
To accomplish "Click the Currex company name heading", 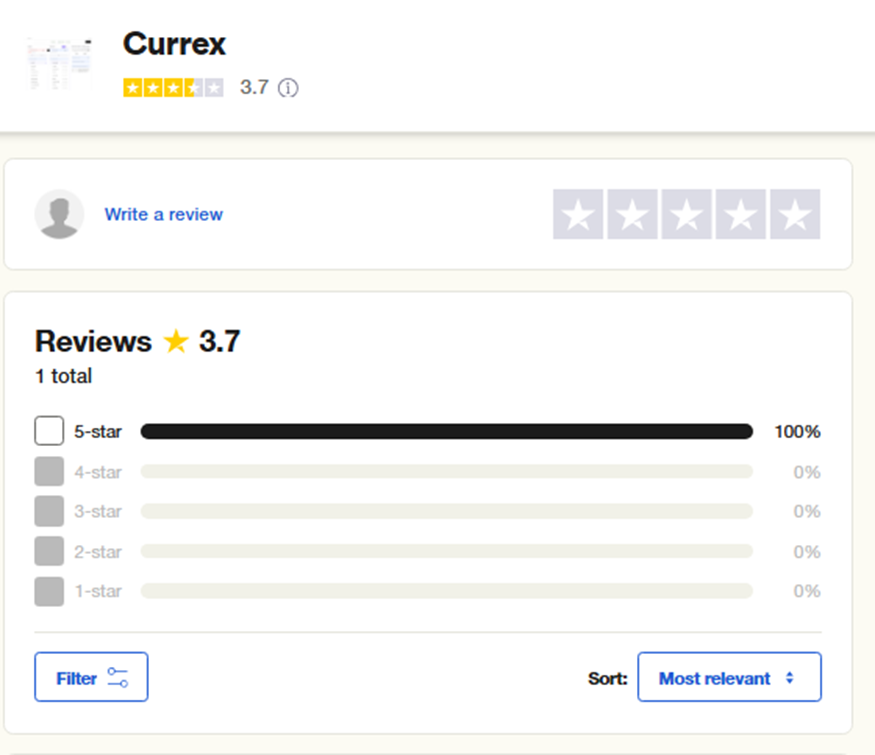I will 174,44.
